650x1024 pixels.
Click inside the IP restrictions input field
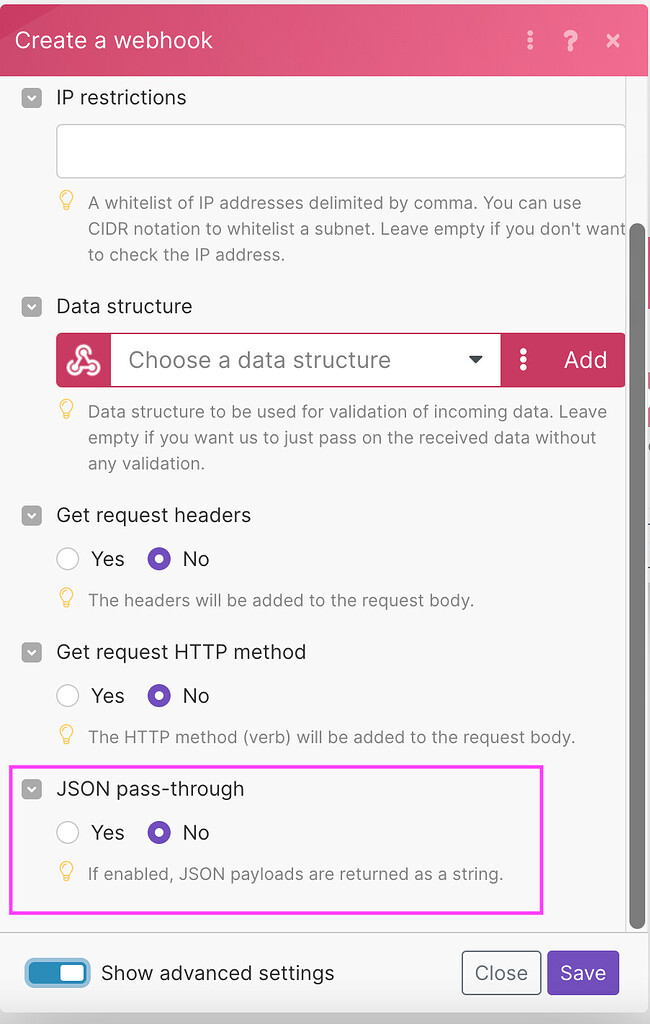(x=340, y=150)
